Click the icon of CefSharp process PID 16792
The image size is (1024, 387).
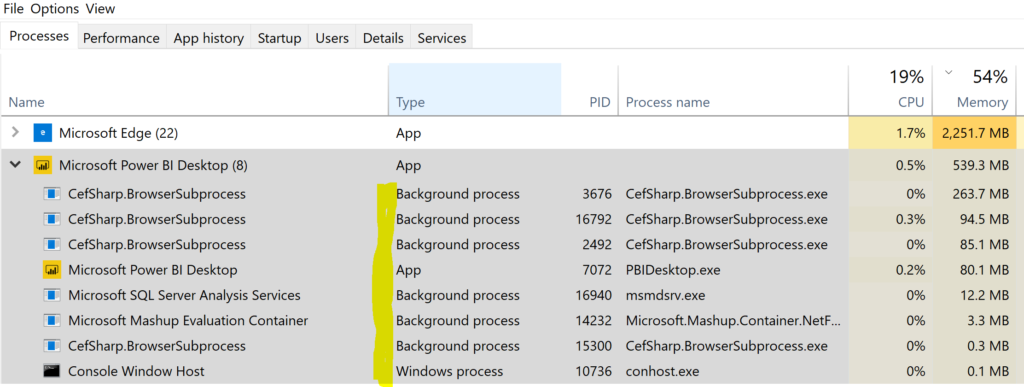[x=52, y=219]
